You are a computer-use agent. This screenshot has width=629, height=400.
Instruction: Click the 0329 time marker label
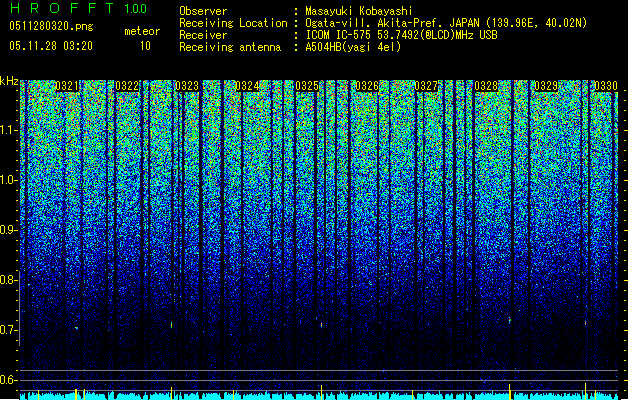point(546,86)
